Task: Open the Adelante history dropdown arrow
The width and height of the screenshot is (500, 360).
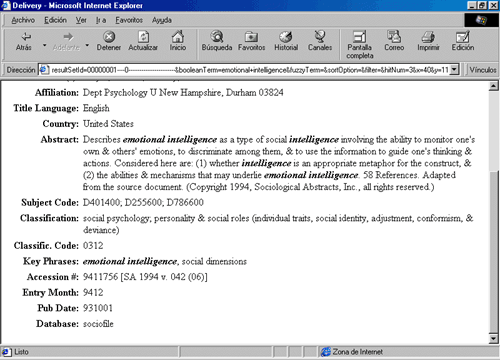Action: 87,45
